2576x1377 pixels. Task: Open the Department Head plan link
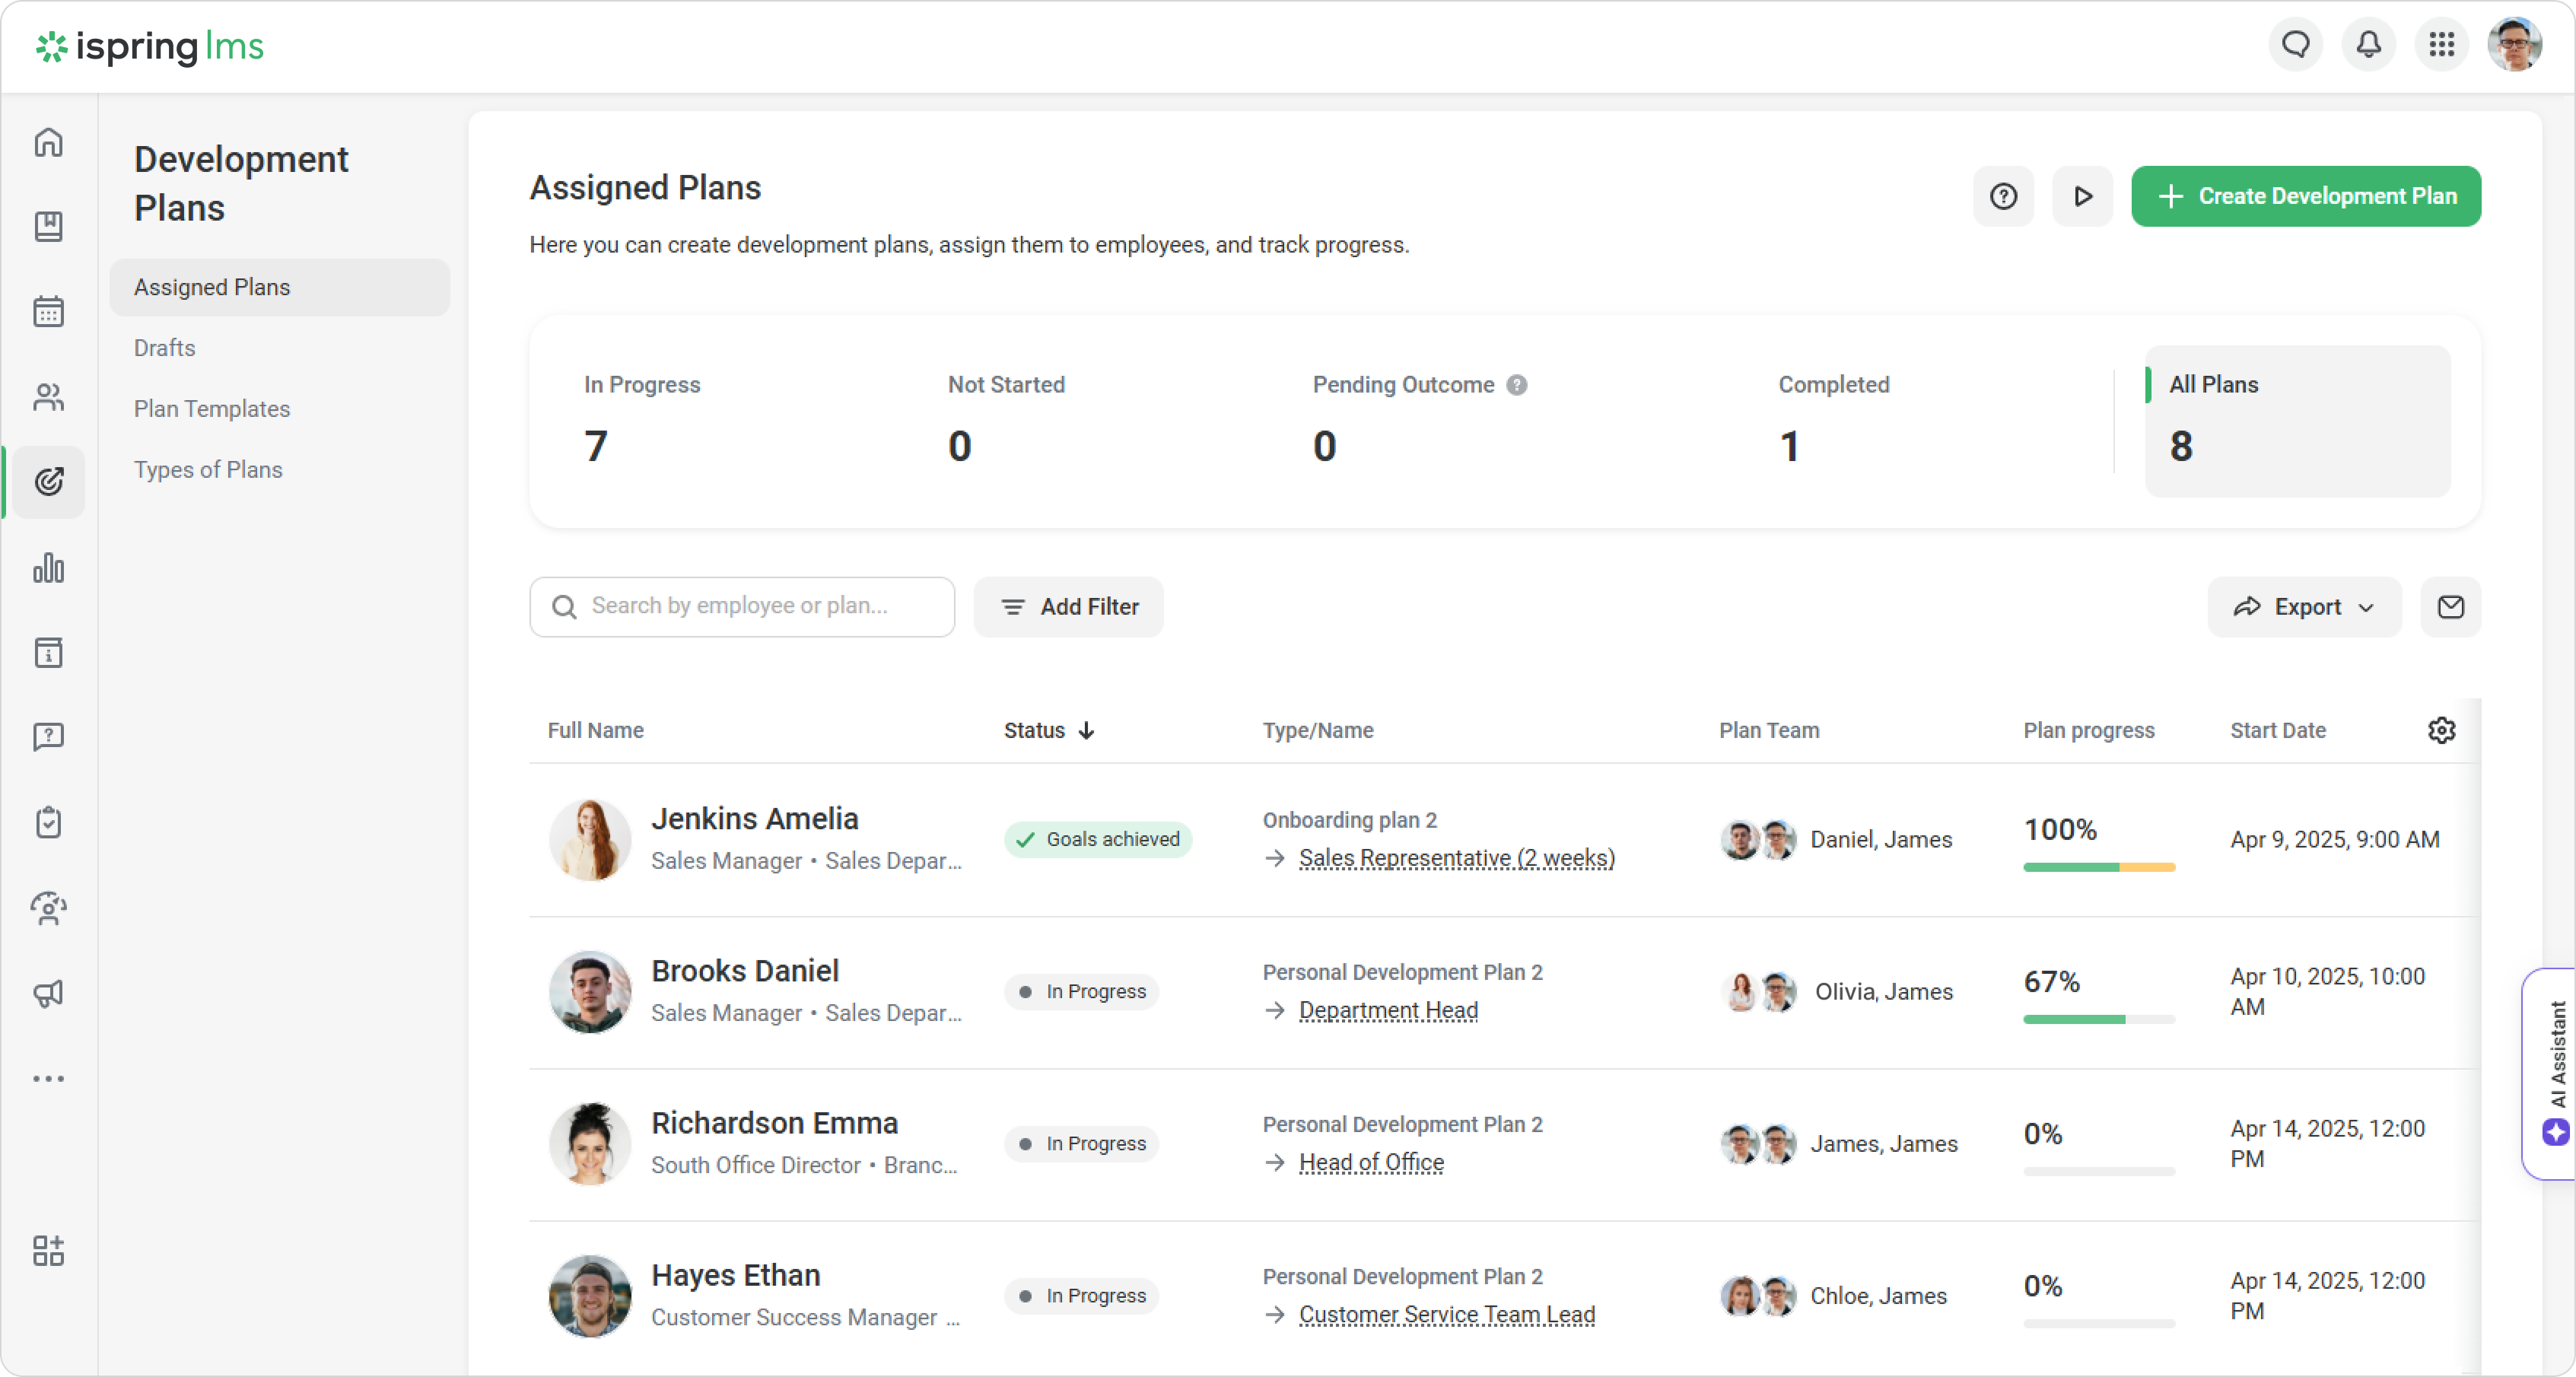click(1388, 1010)
